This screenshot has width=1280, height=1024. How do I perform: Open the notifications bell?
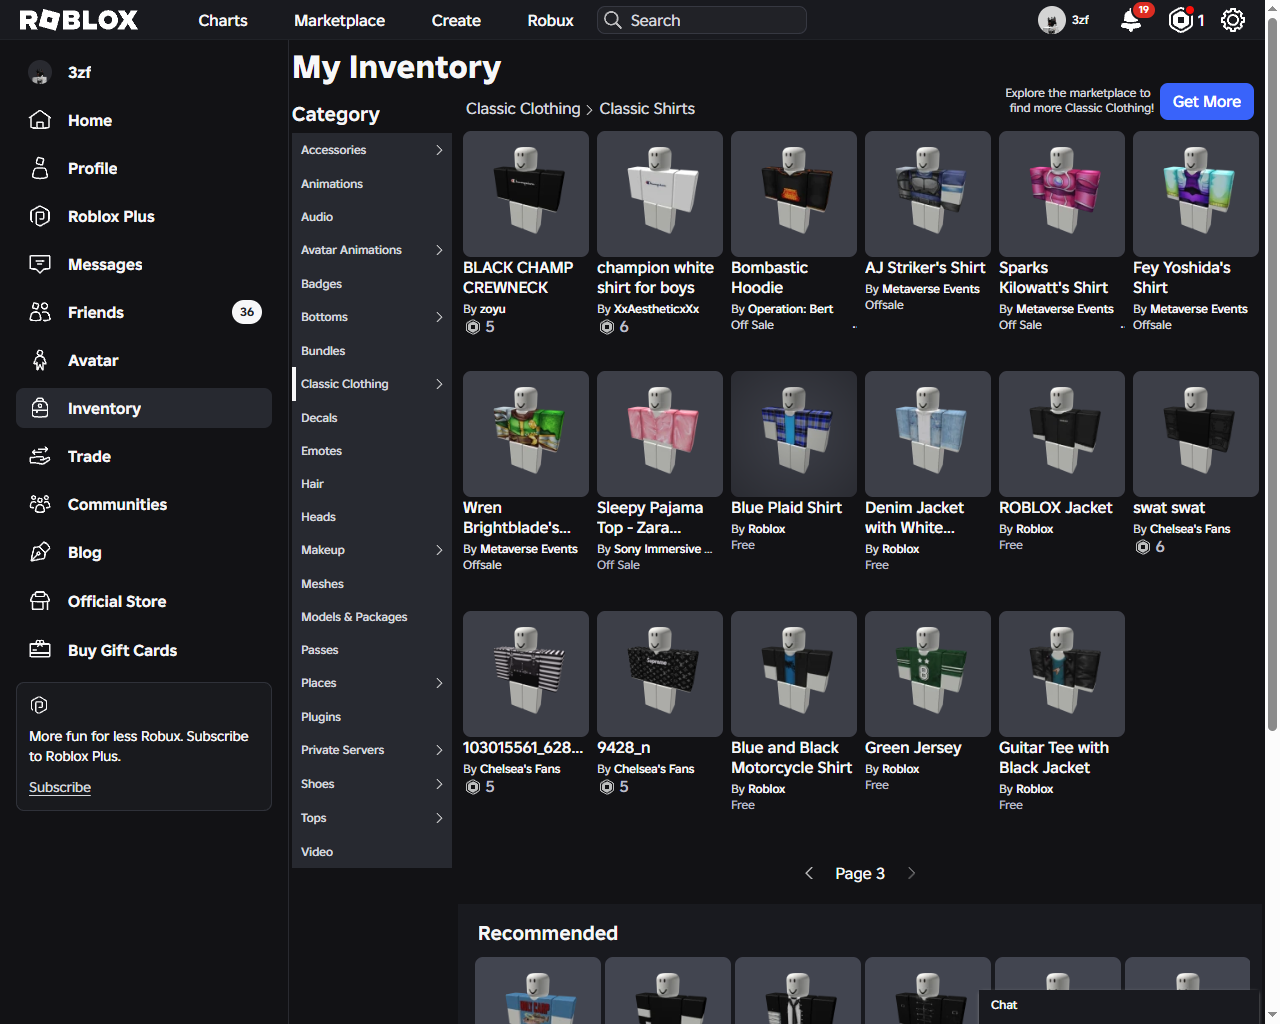pyautogui.click(x=1131, y=20)
